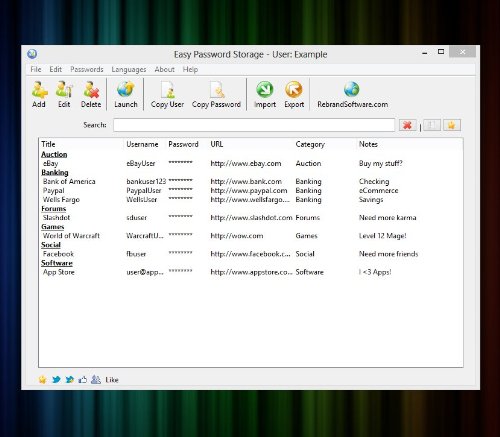Click the orange Export icon
Viewport: 500px width, 437px height.
coord(294,89)
